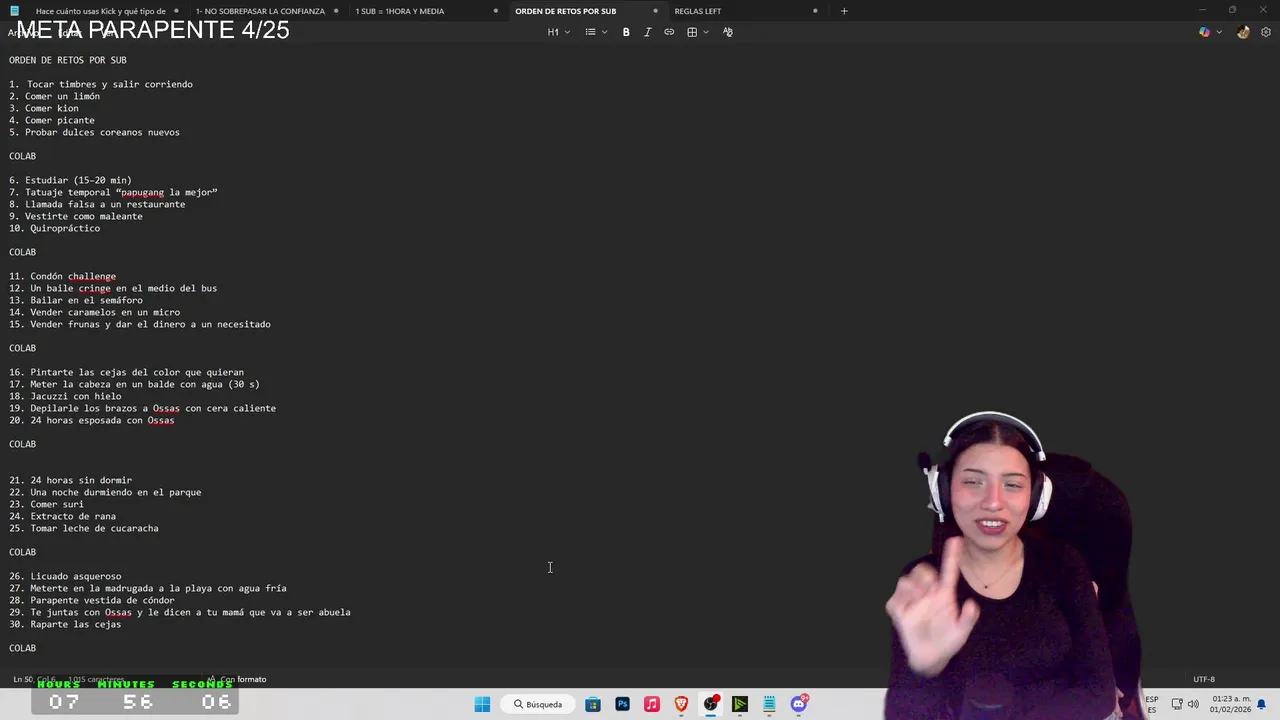Click line '10. Quiropráctico'
Viewport: 1280px width, 720px height.
point(54,228)
